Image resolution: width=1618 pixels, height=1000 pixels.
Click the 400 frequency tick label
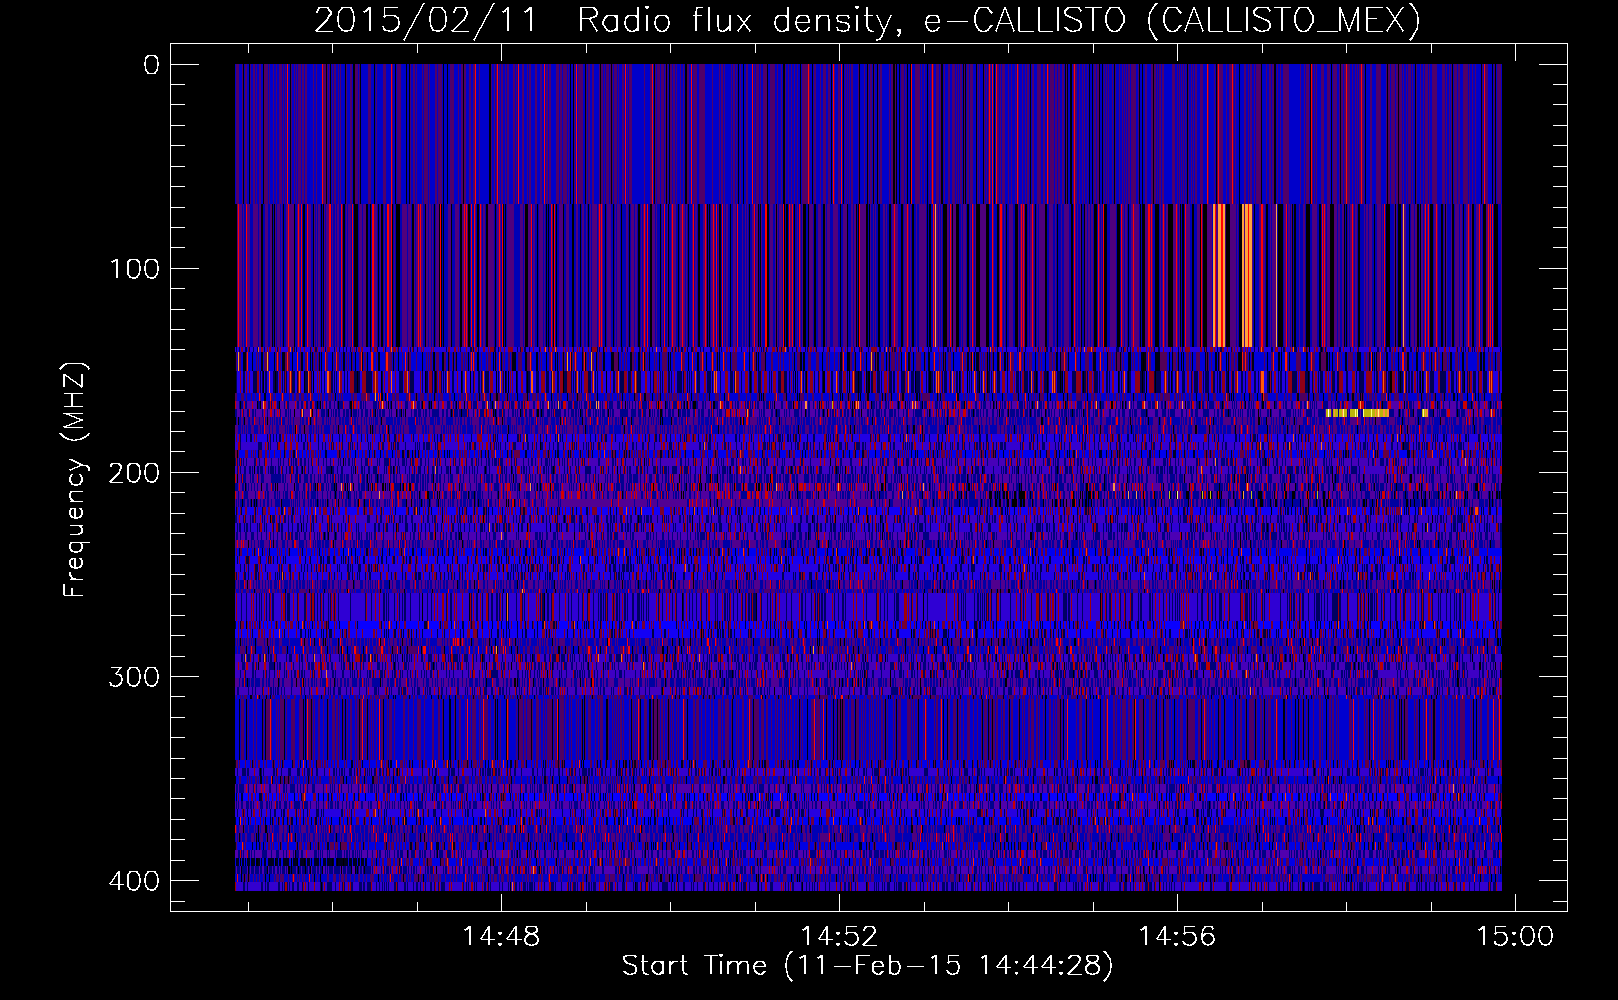(134, 881)
